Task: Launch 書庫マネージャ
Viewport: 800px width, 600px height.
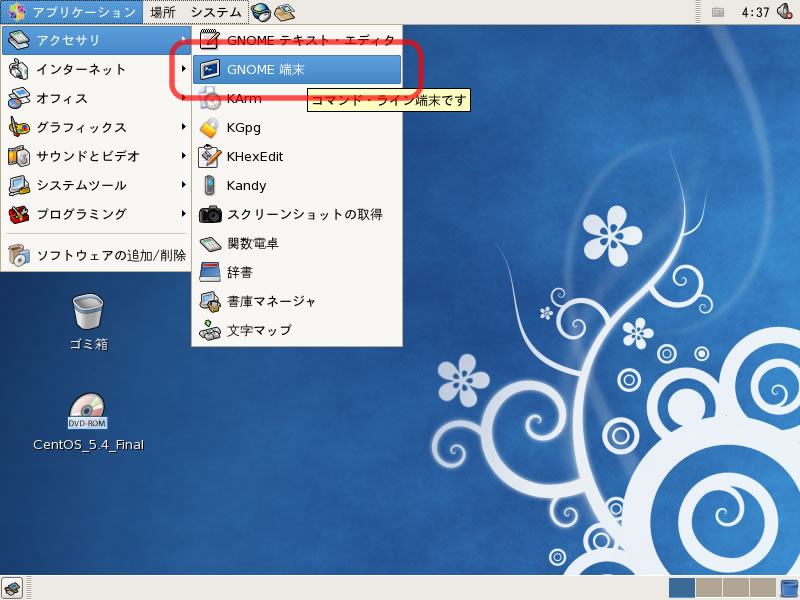Action: (x=297, y=302)
